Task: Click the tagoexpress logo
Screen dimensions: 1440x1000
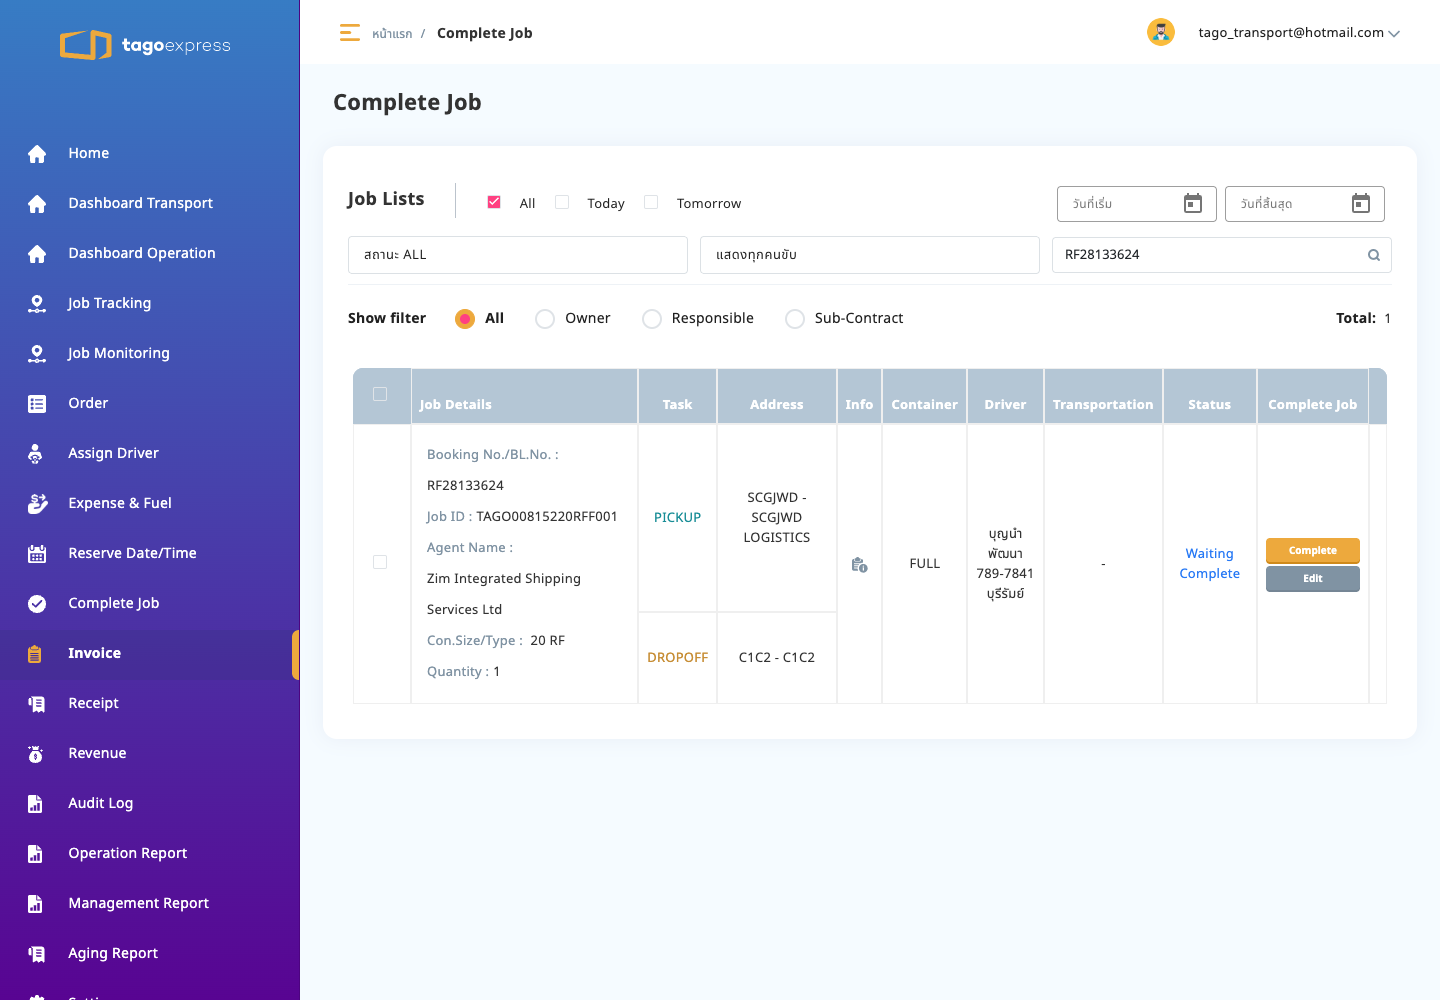Action: click(146, 45)
